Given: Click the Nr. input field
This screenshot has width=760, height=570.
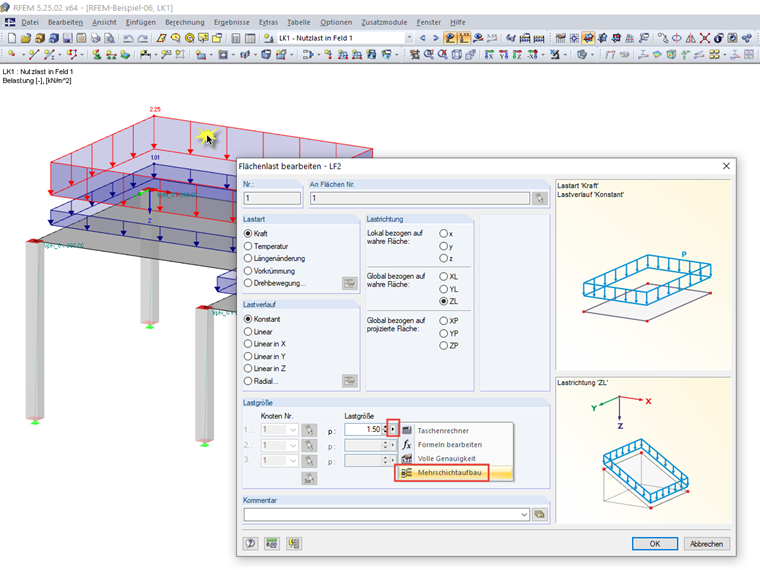Looking at the screenshot, I should [x=272, y=198].
